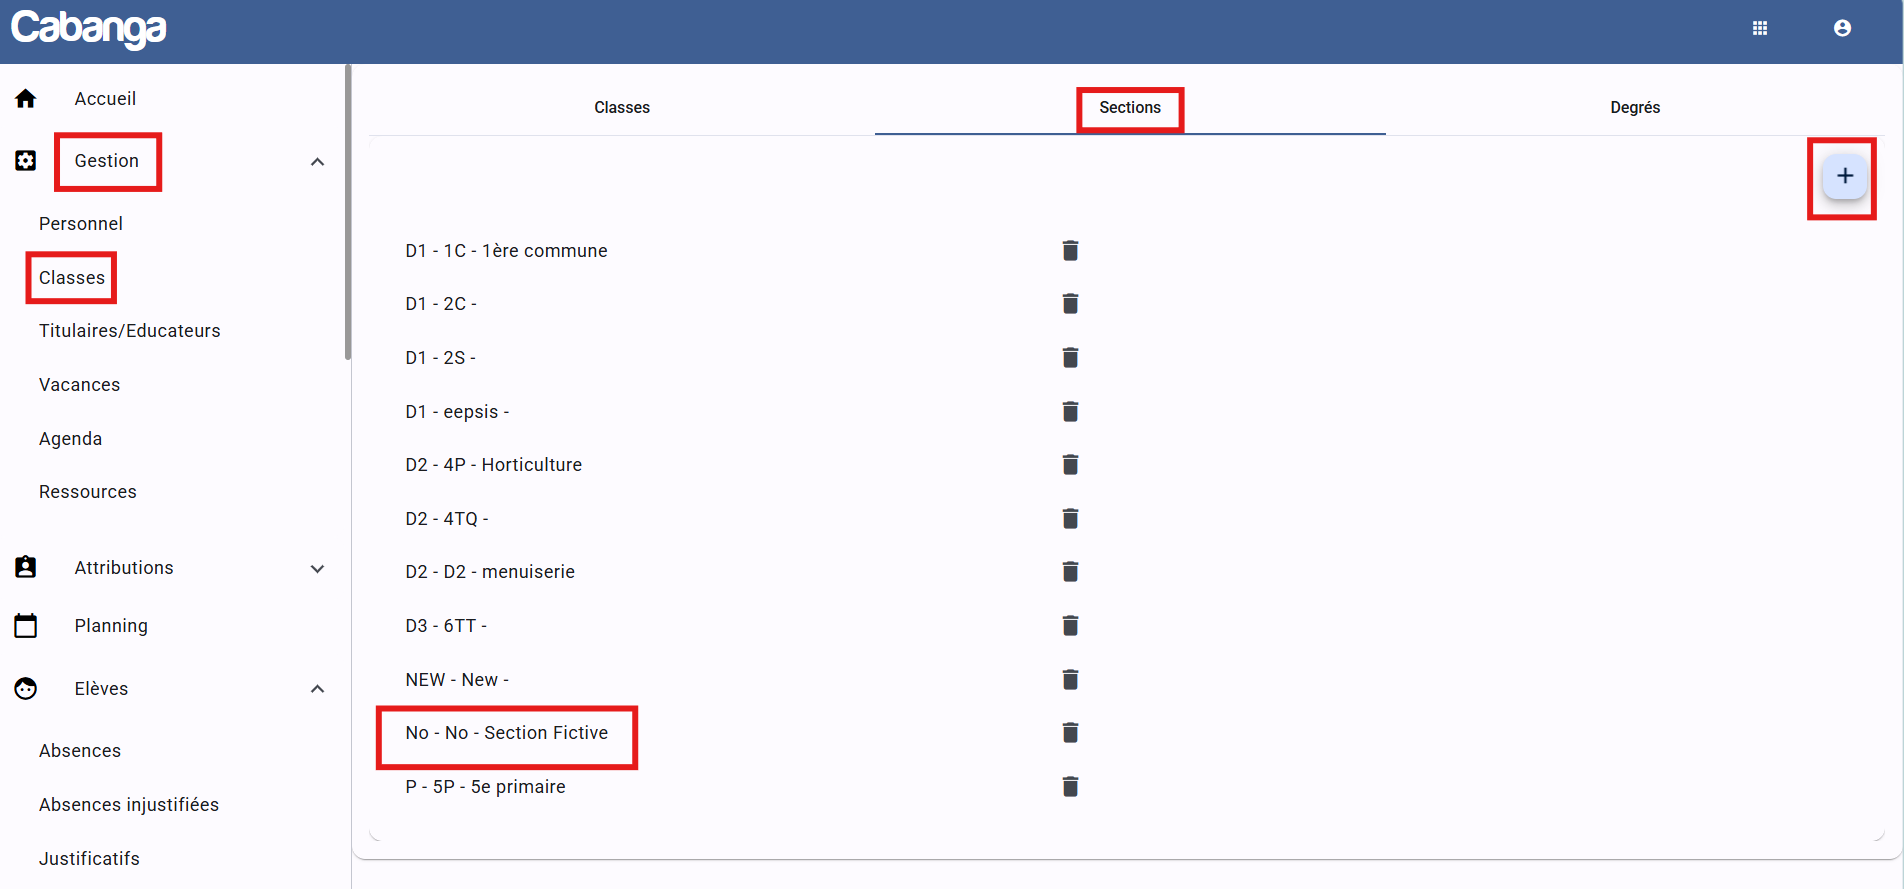Trash the D3 - 6TT section
The width and height of the screenshot is (1904, 889).
click(x=1070, y=626)
